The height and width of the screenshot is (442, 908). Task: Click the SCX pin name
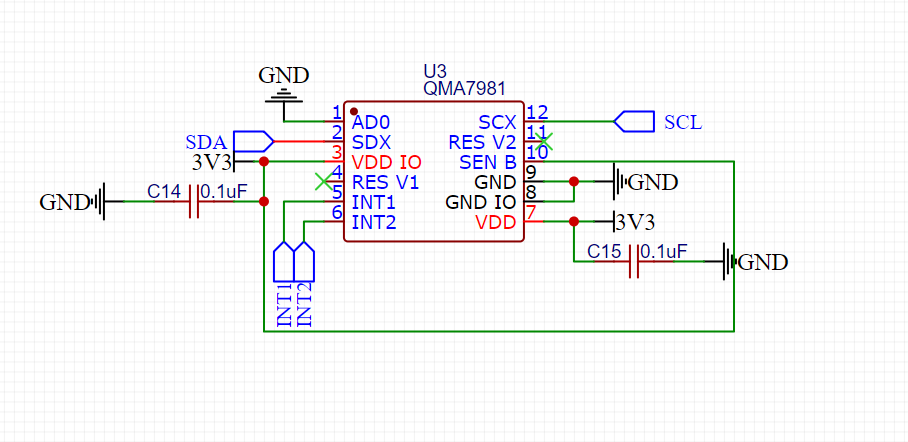497,123
